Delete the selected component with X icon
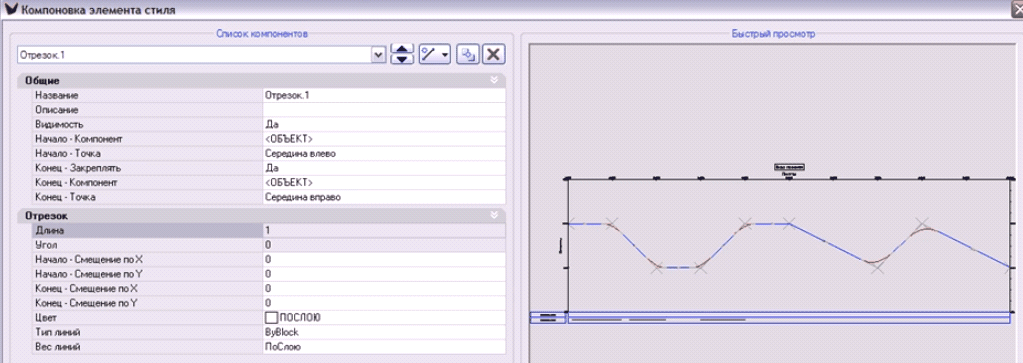Viewport: 1023px width, 363px height. click(493, 55)
